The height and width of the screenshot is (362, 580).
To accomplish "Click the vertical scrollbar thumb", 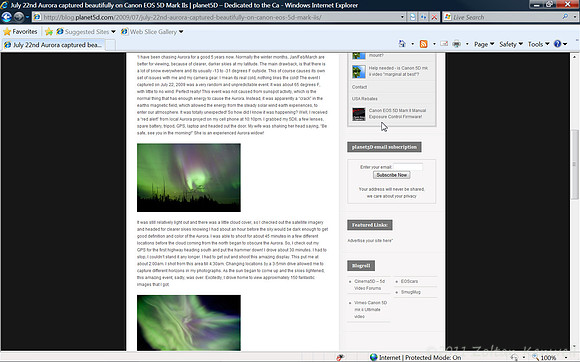I will 574,164.
